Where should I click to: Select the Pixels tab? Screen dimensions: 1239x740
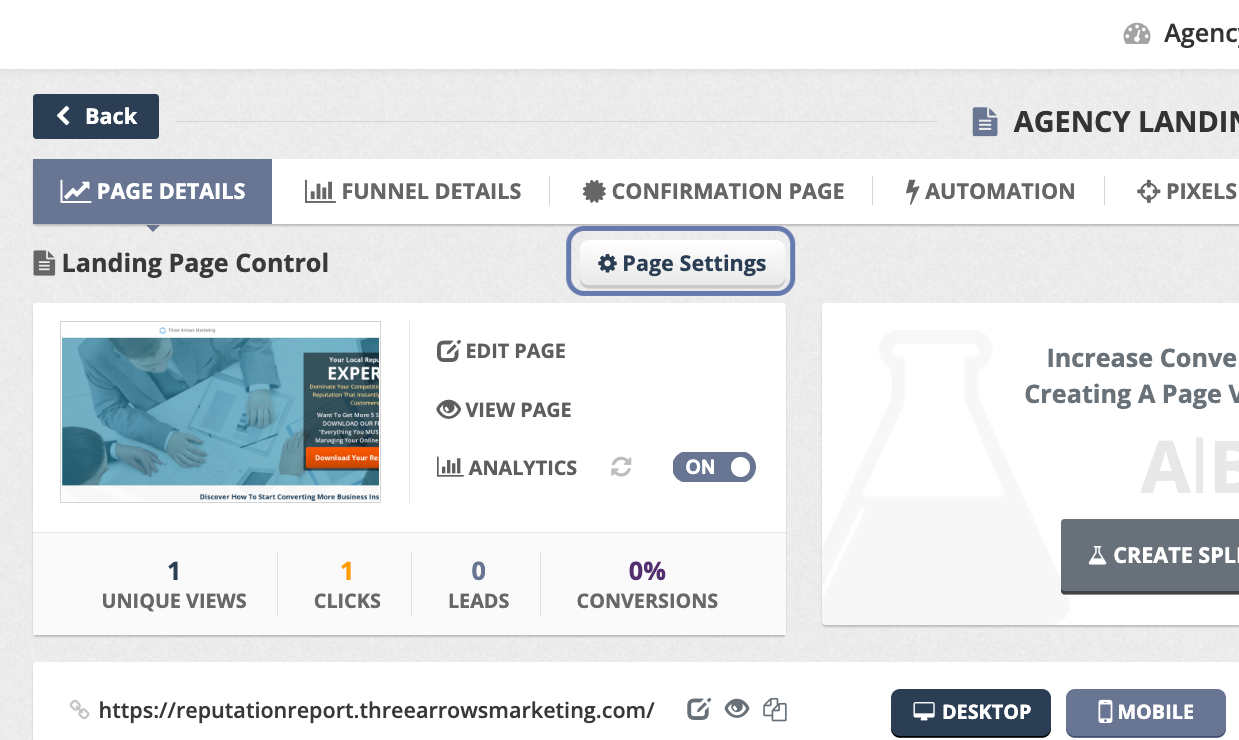click(1187, 191)
